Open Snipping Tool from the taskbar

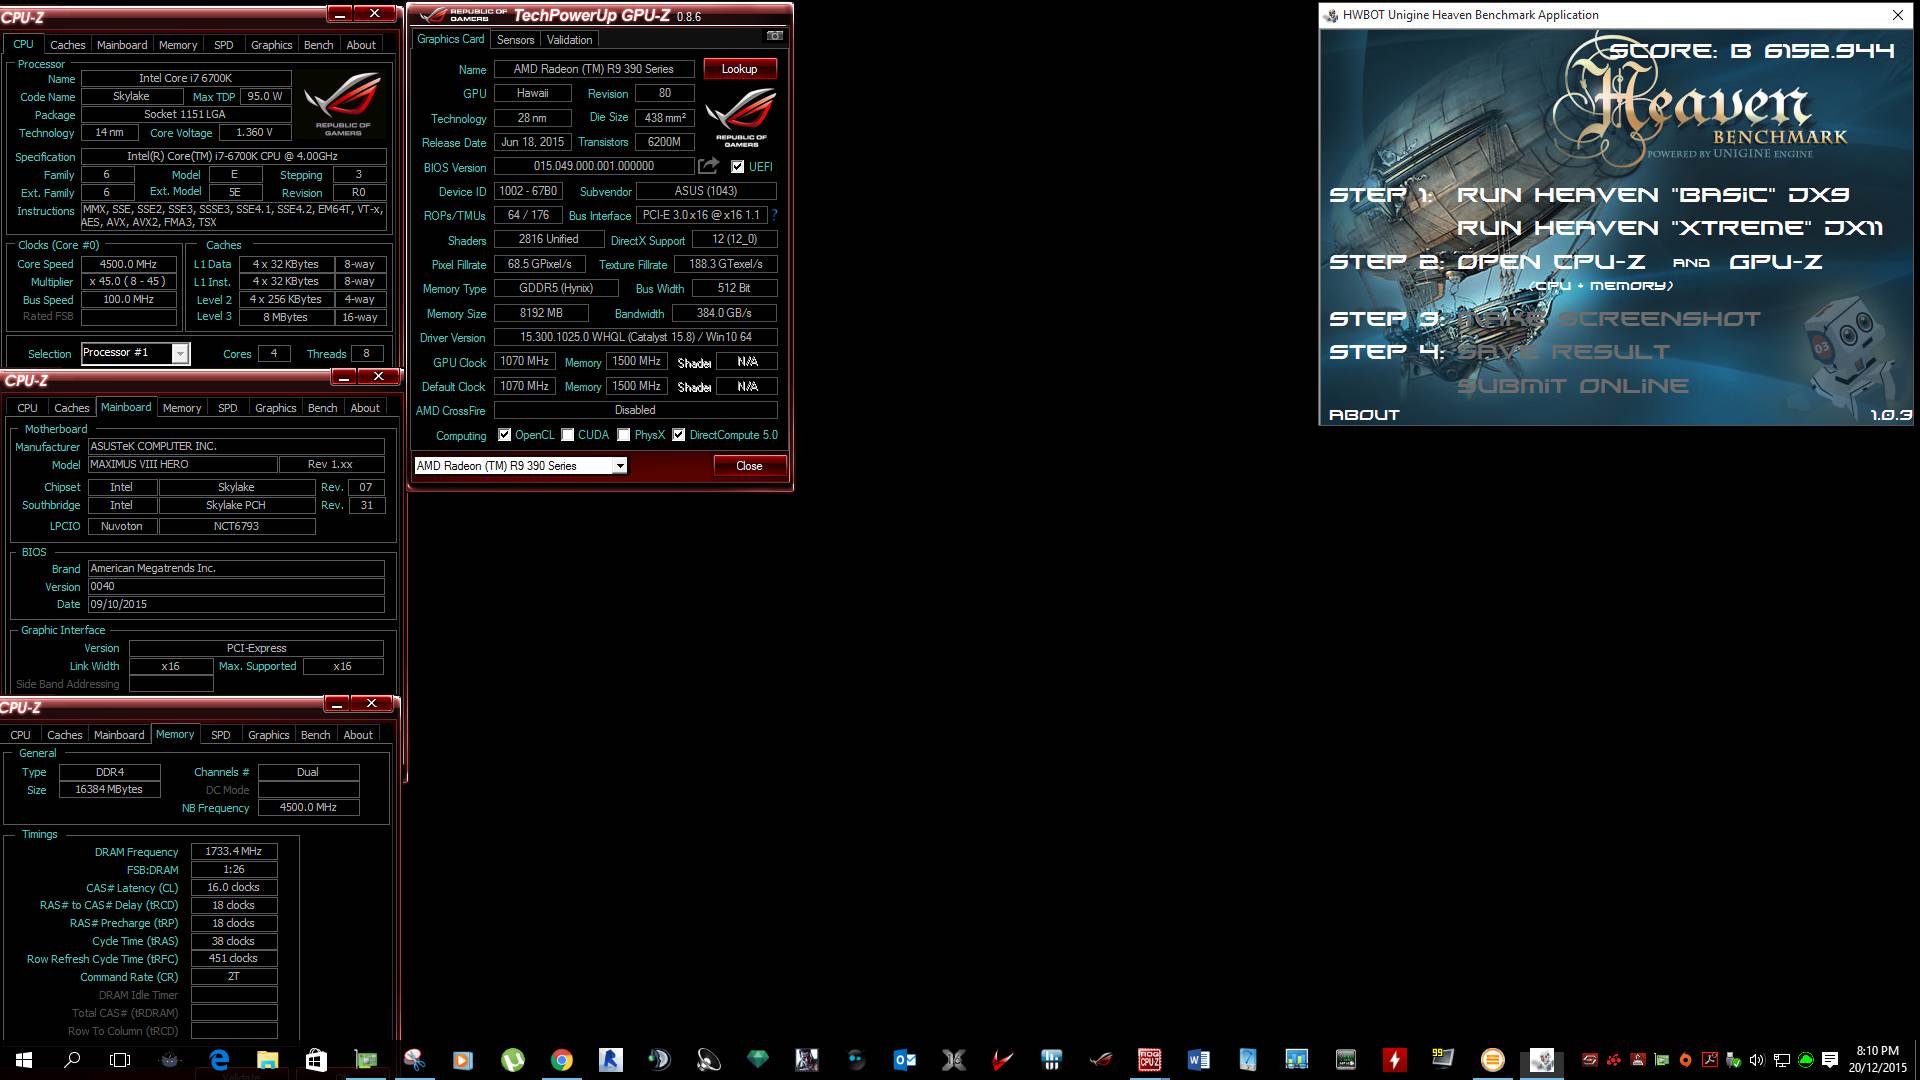pyautogui.click(x=415, y=1060)
